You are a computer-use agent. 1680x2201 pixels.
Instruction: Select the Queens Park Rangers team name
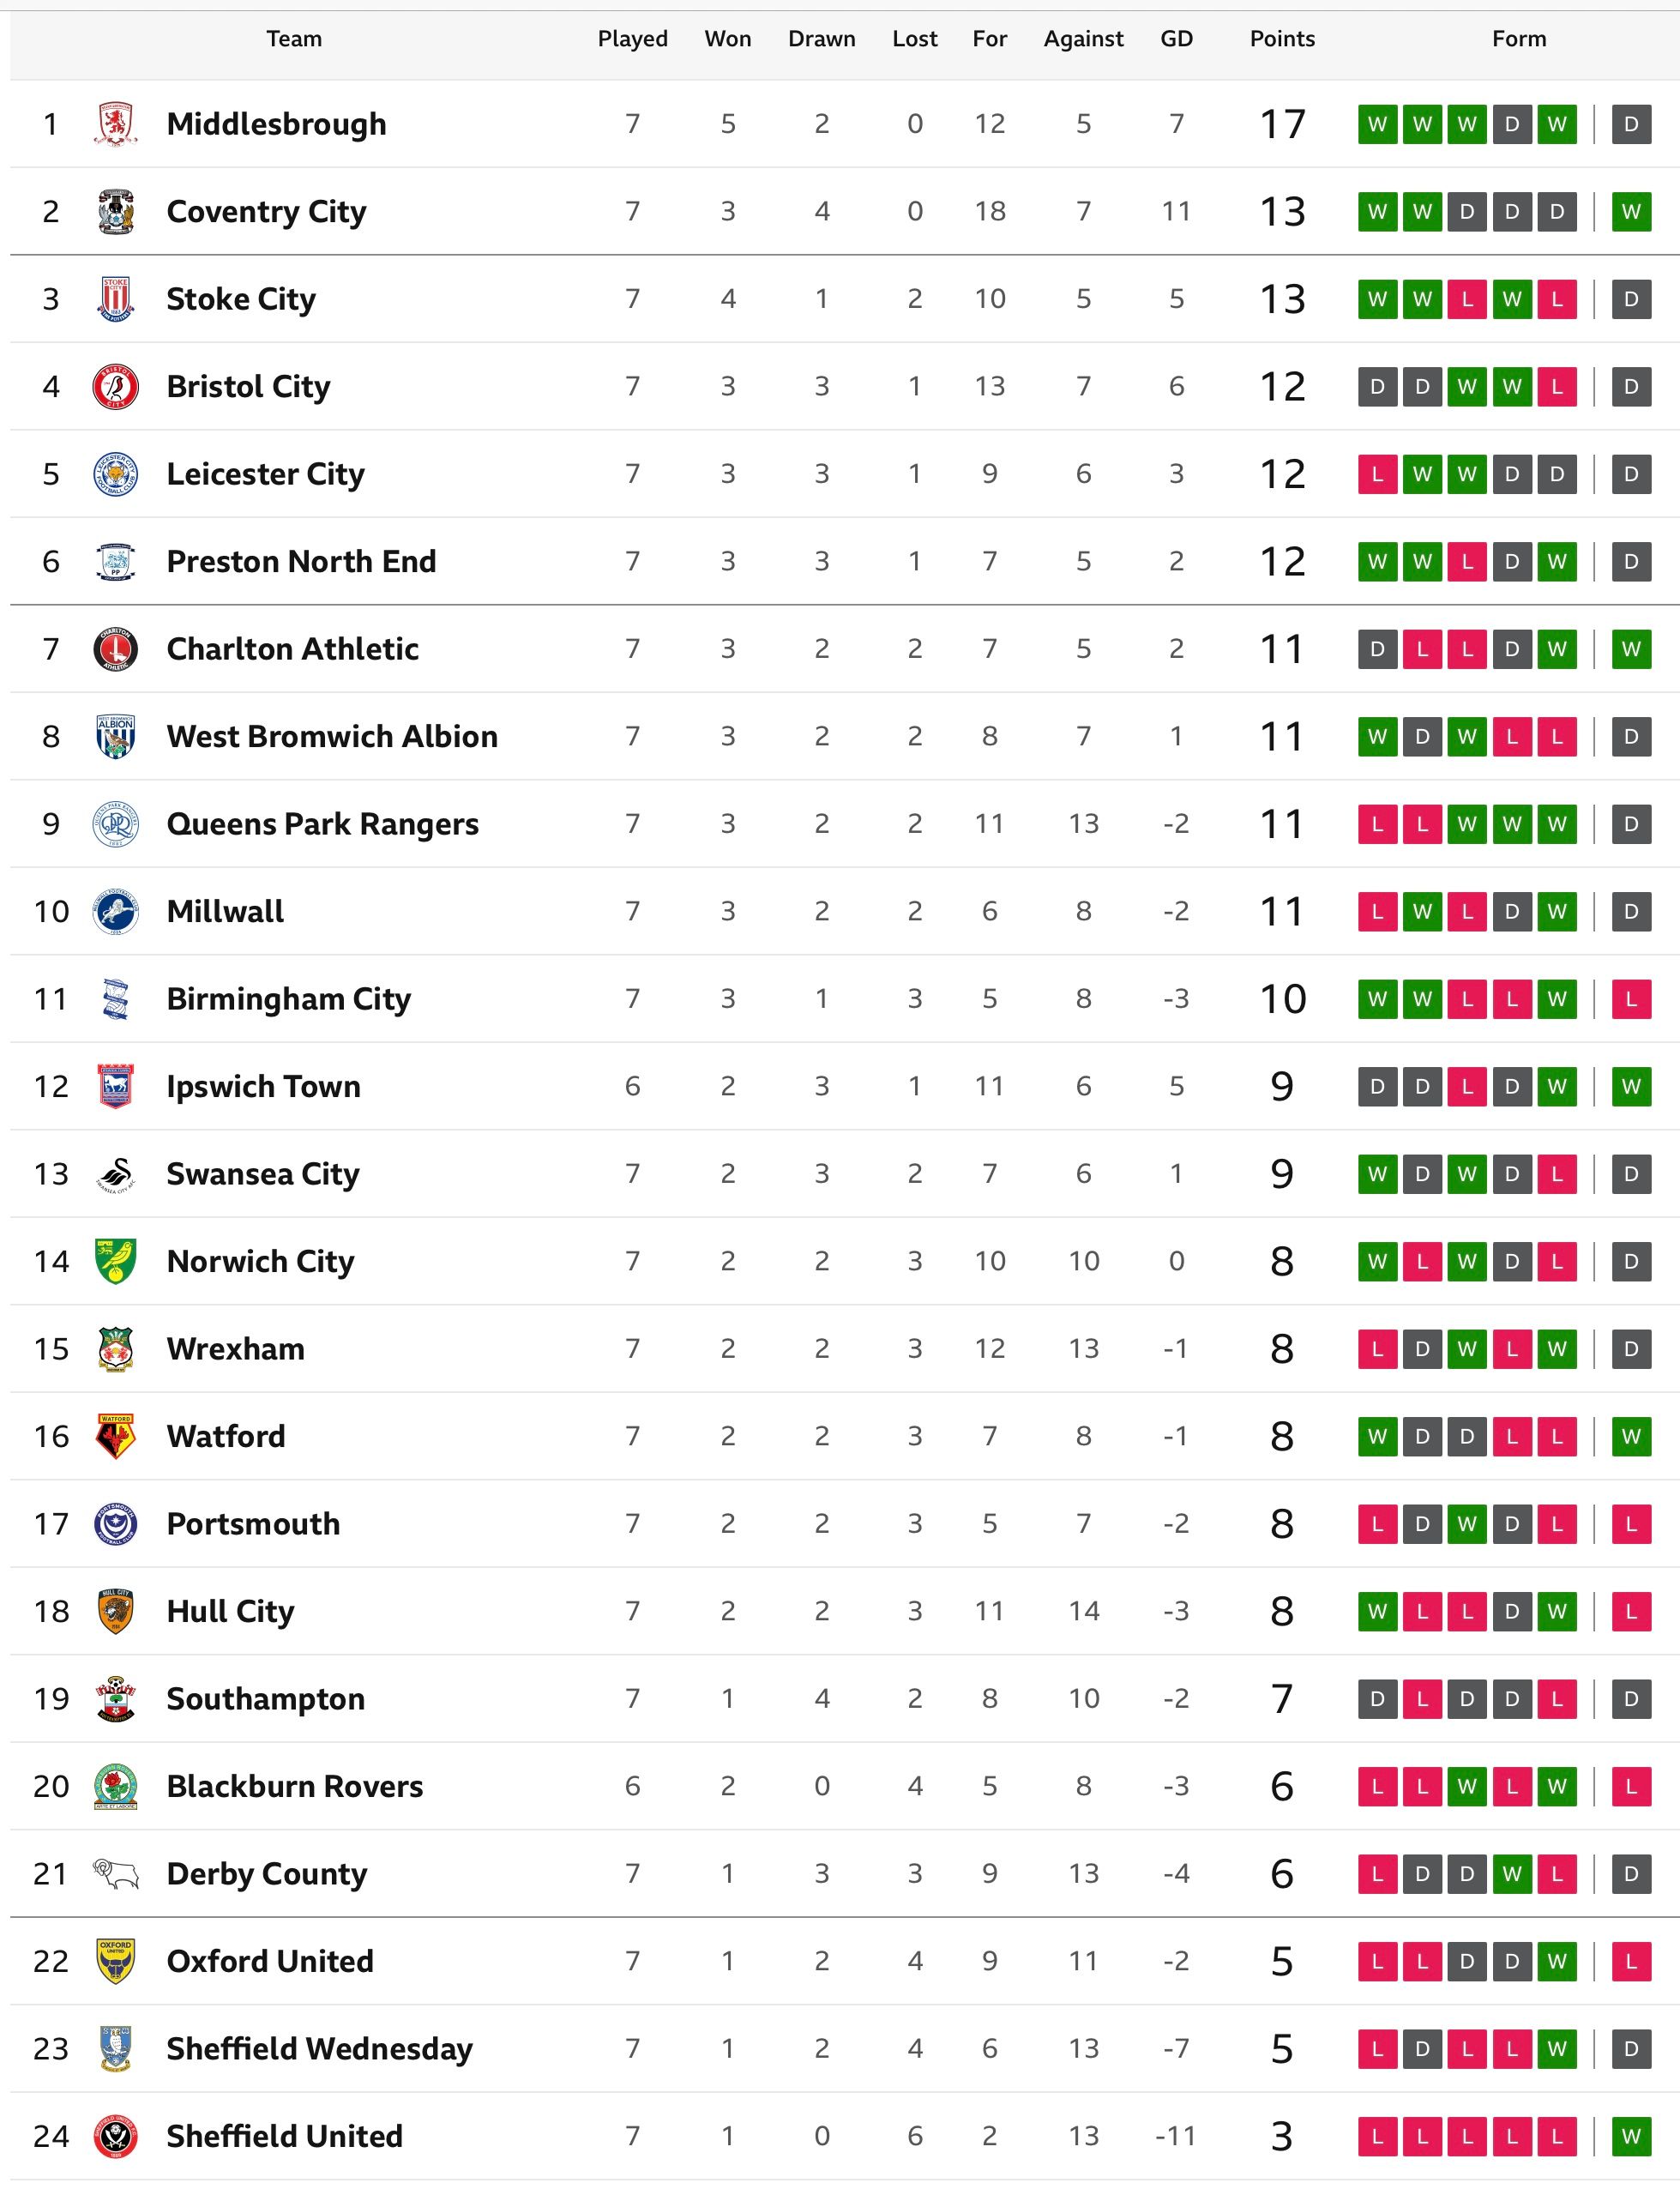coord(322,824)
